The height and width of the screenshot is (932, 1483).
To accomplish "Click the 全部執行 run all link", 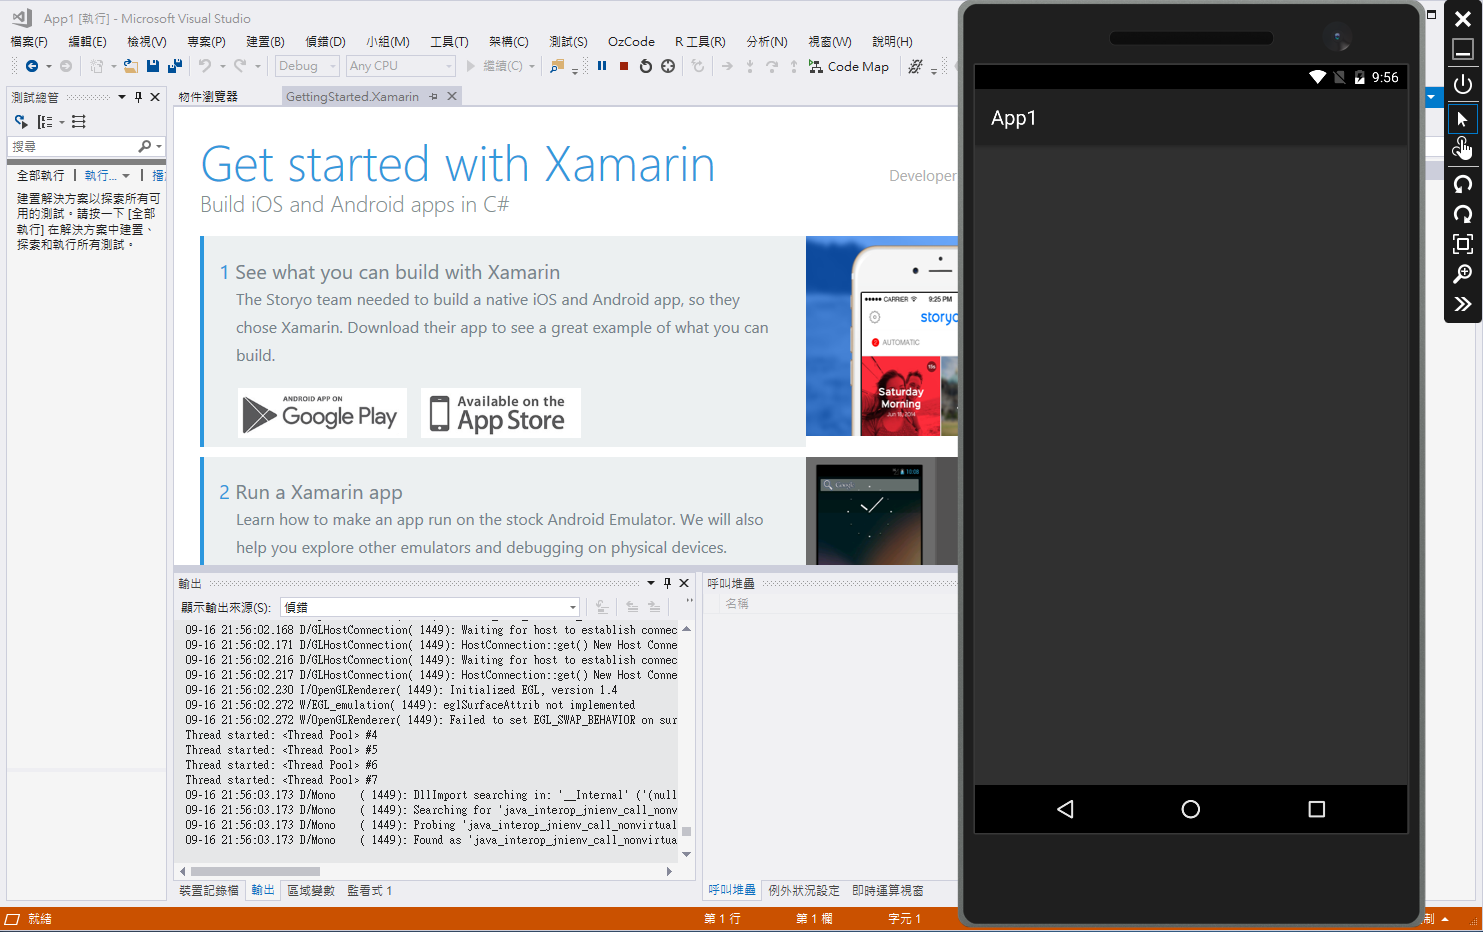I will click(x=41, y=175).
